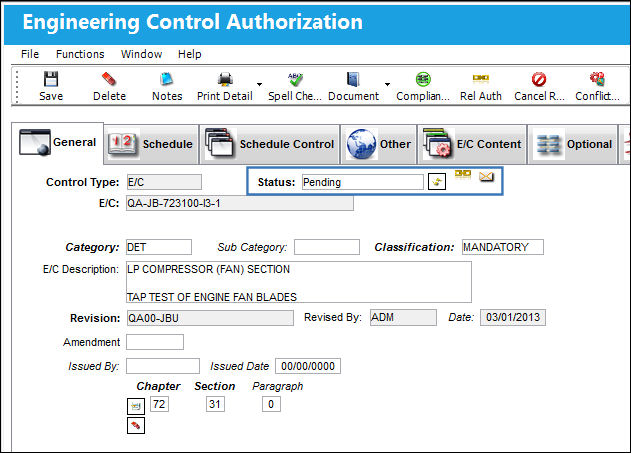Expand the Document dropdown arrow
This screenshot has width=631, height=453.
pos(387,84)
